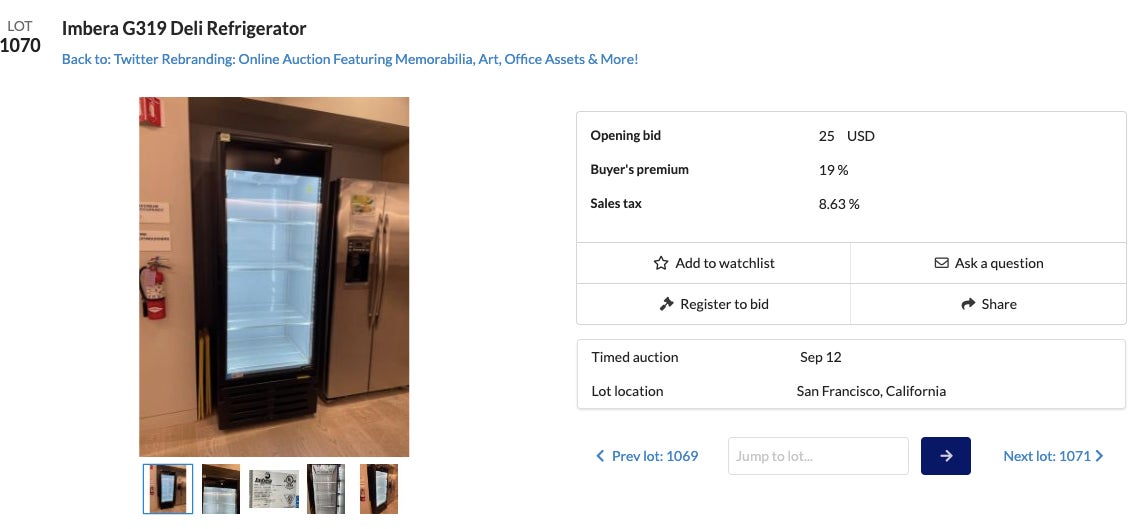The height and width of the screenshot is (529, 1134).
Task: Open the Back to Twitter Rebranding auction link
Action: tap(350, 59)
